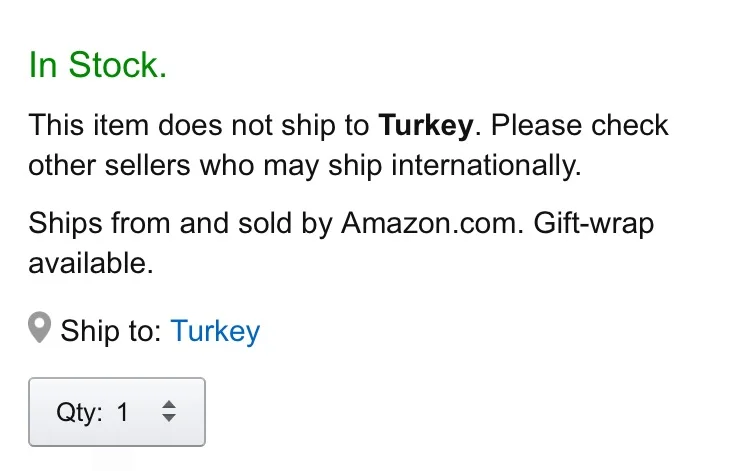Click the green In Stock status text
750x471 pixels.
97,66
